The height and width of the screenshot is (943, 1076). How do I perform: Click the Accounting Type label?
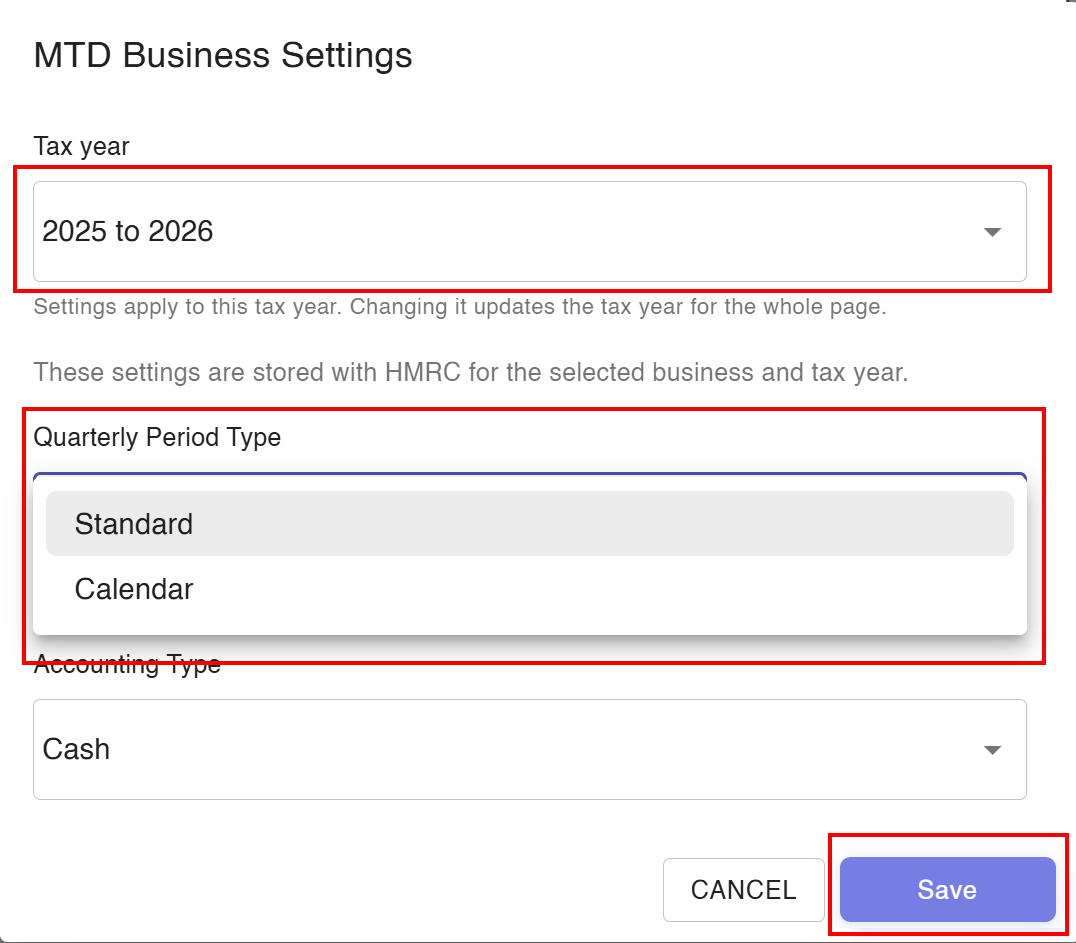(127, 664)
